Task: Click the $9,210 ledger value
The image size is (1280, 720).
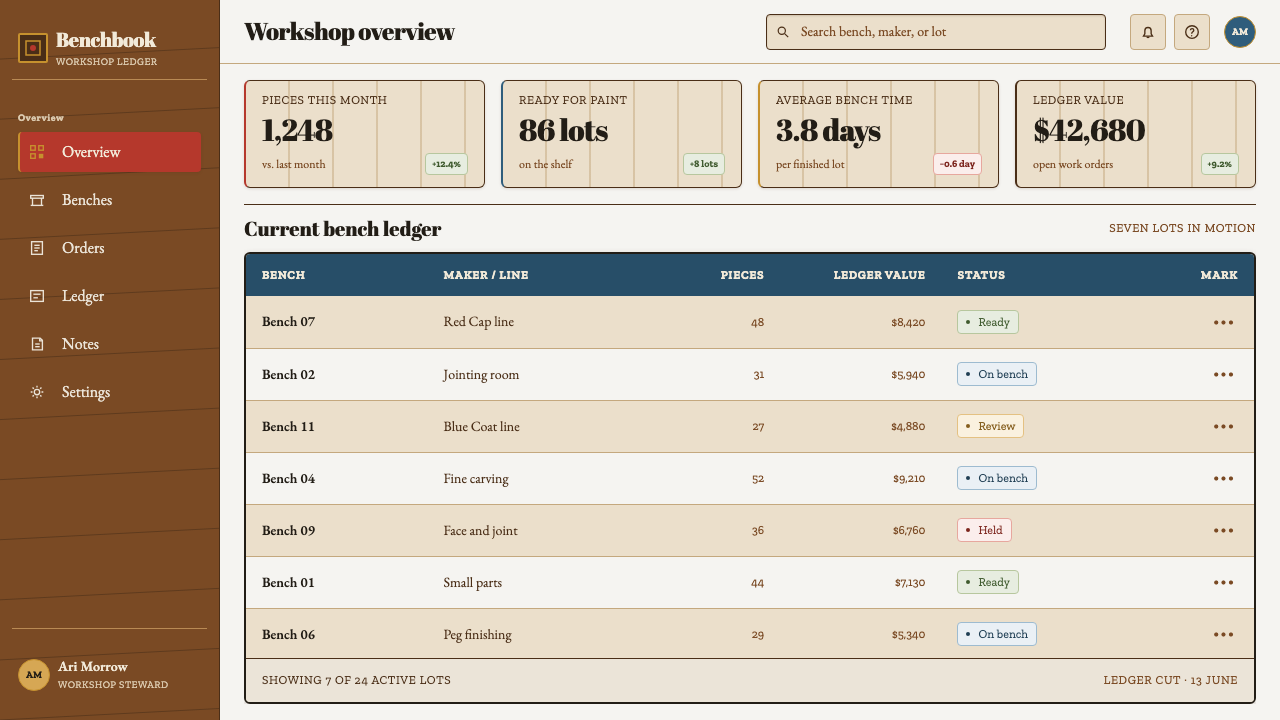Action: [x=909, y=478]
